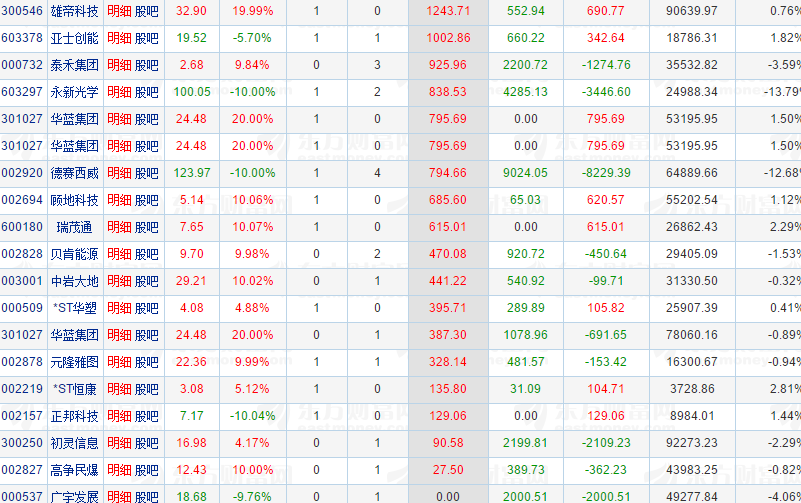The width and height of the screenshot is (801, 503).
Task: Click 明细 link for 亚士创能
Action: tap(119, 38)
